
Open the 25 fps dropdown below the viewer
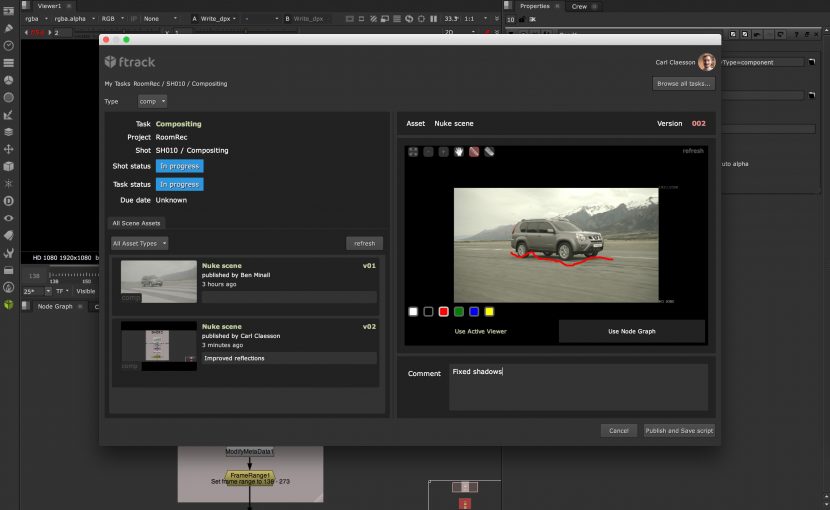pyautogui.click(x=37, y=291)
